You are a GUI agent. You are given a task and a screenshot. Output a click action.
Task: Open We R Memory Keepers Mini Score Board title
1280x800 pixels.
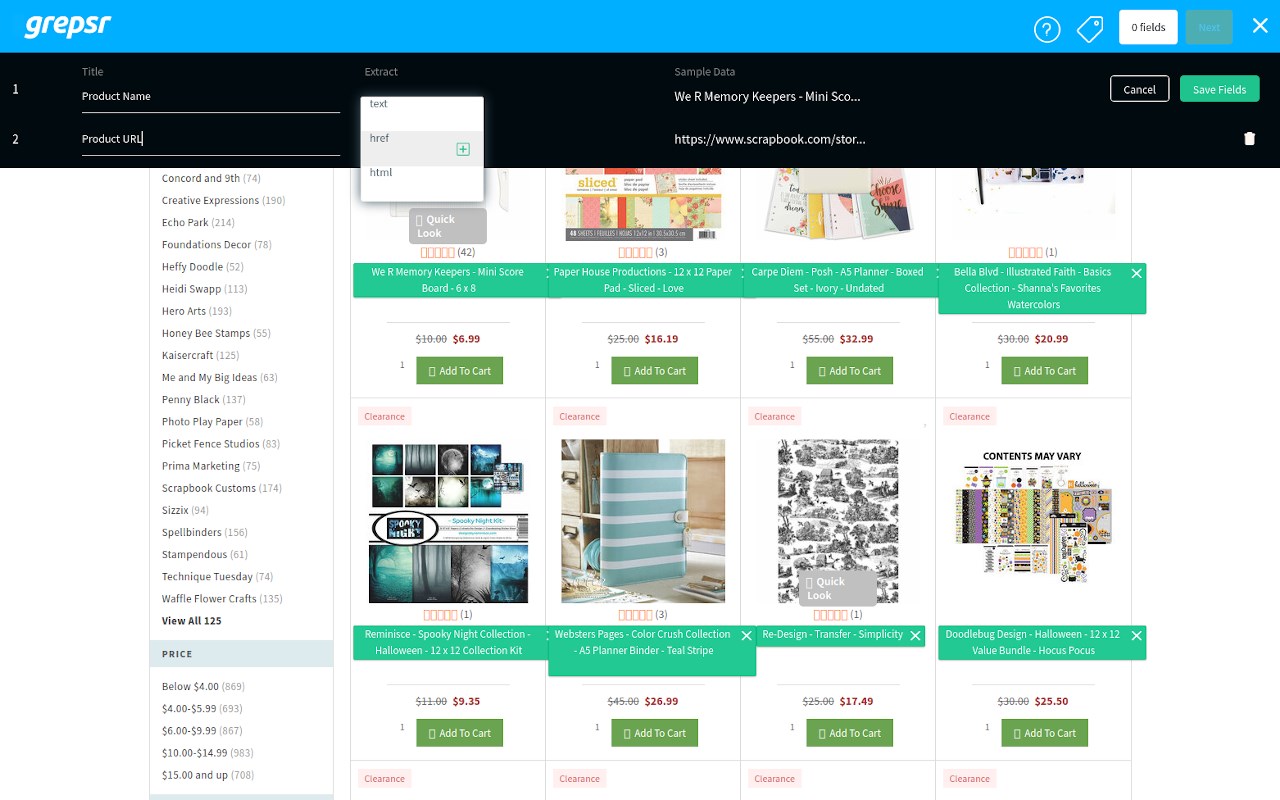[x=448, y=280]
